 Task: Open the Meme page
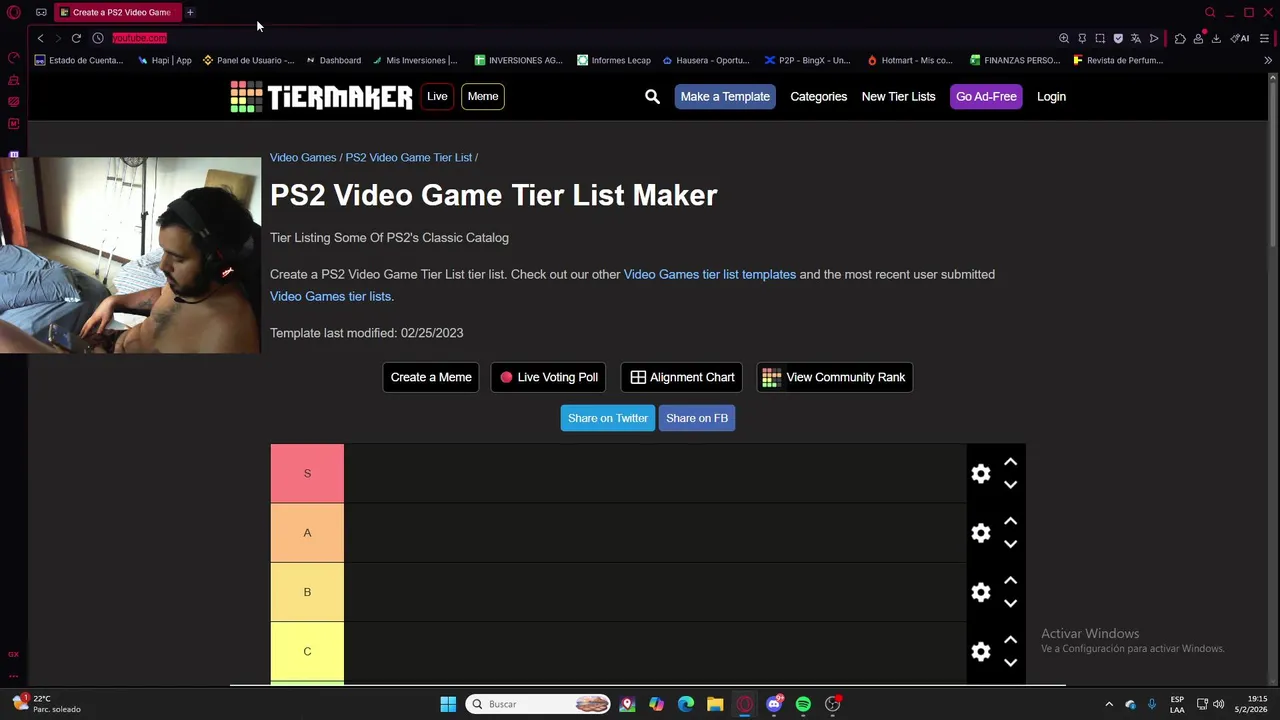pyautogui.click(x=483, y=97)
